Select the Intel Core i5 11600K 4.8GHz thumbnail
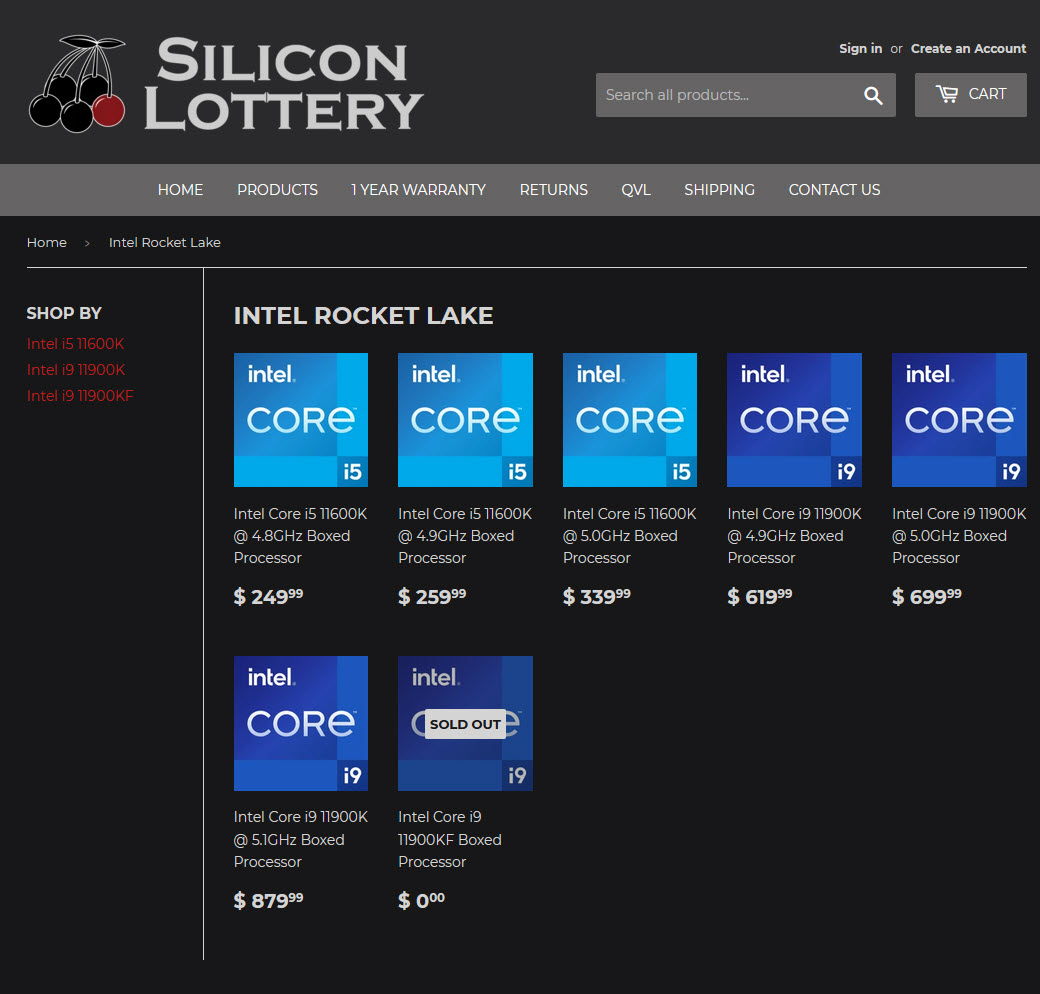Image resolution: width=1040 pixels, height=994 pixels. click(x=300, y=419)
